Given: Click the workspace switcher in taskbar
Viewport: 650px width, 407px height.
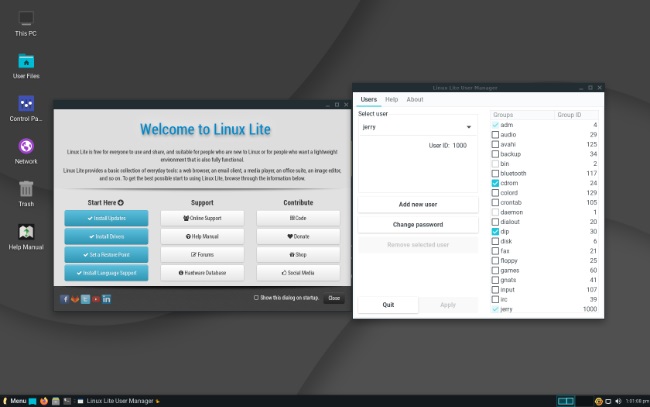Looking at the screenshot, I should tap(565, 401).
